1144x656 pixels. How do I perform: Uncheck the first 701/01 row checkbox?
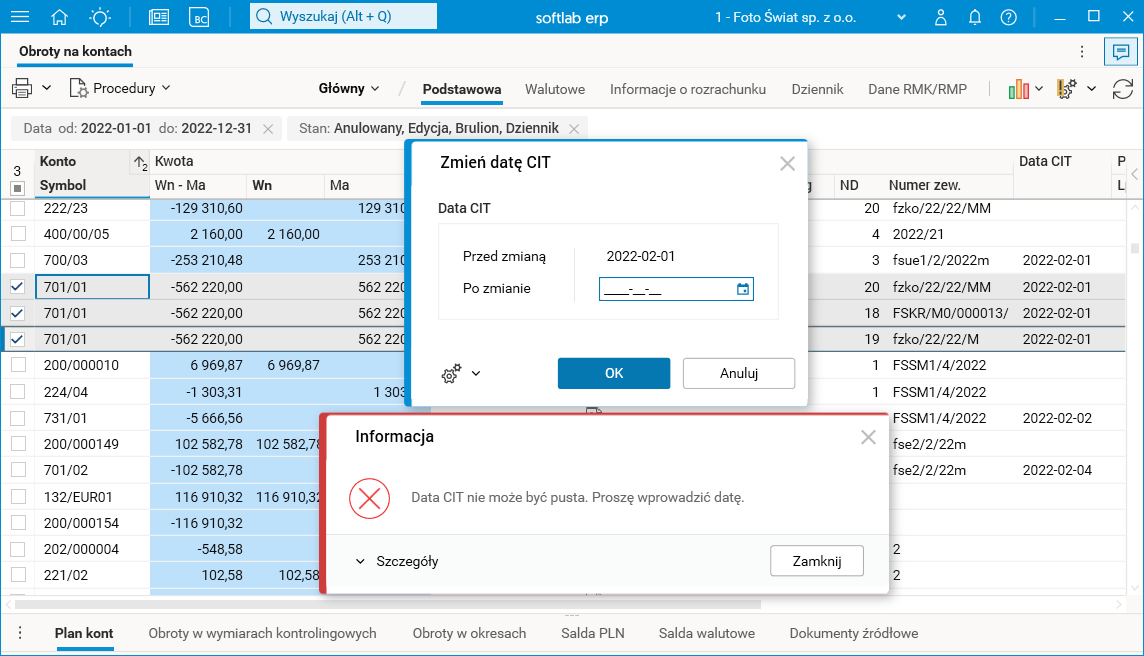18,287
